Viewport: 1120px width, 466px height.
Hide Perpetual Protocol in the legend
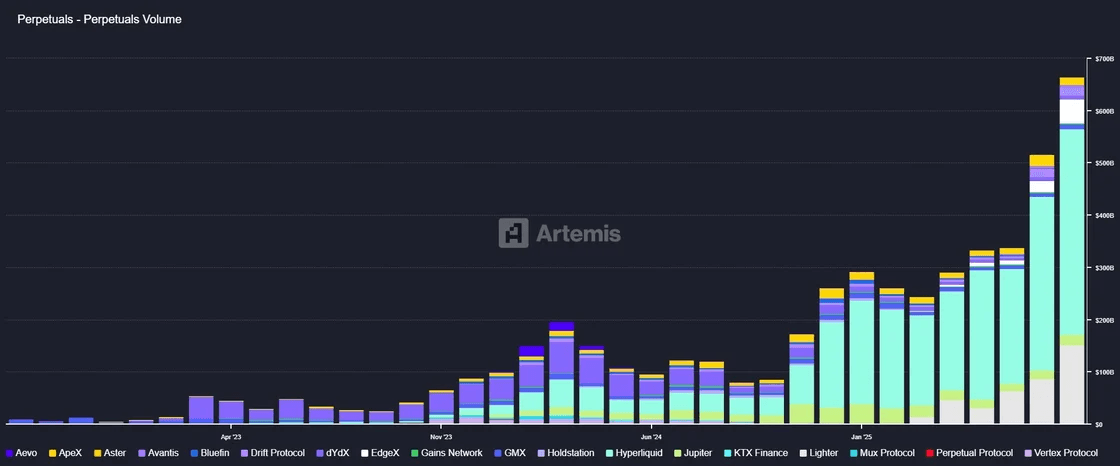coord(969,453)
